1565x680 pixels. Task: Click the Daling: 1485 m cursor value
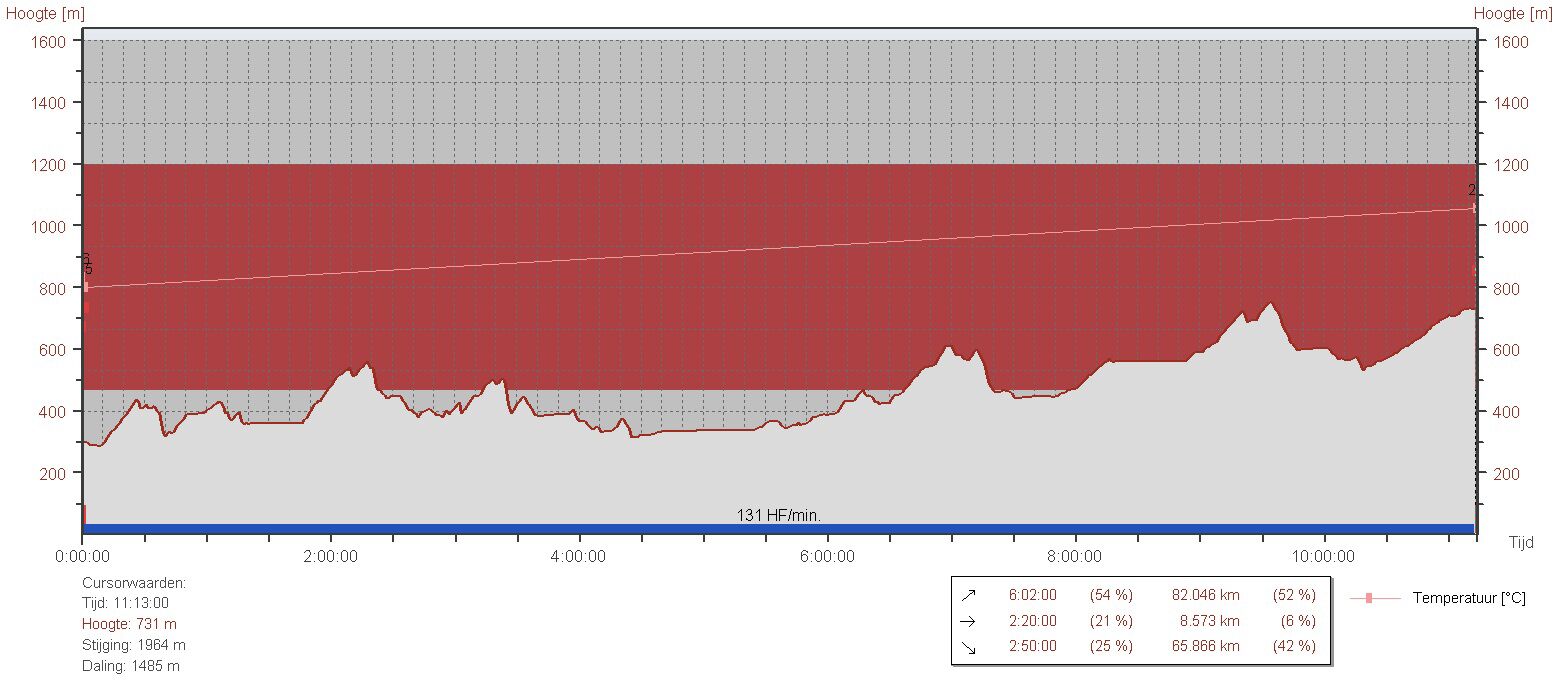(130, 666)
